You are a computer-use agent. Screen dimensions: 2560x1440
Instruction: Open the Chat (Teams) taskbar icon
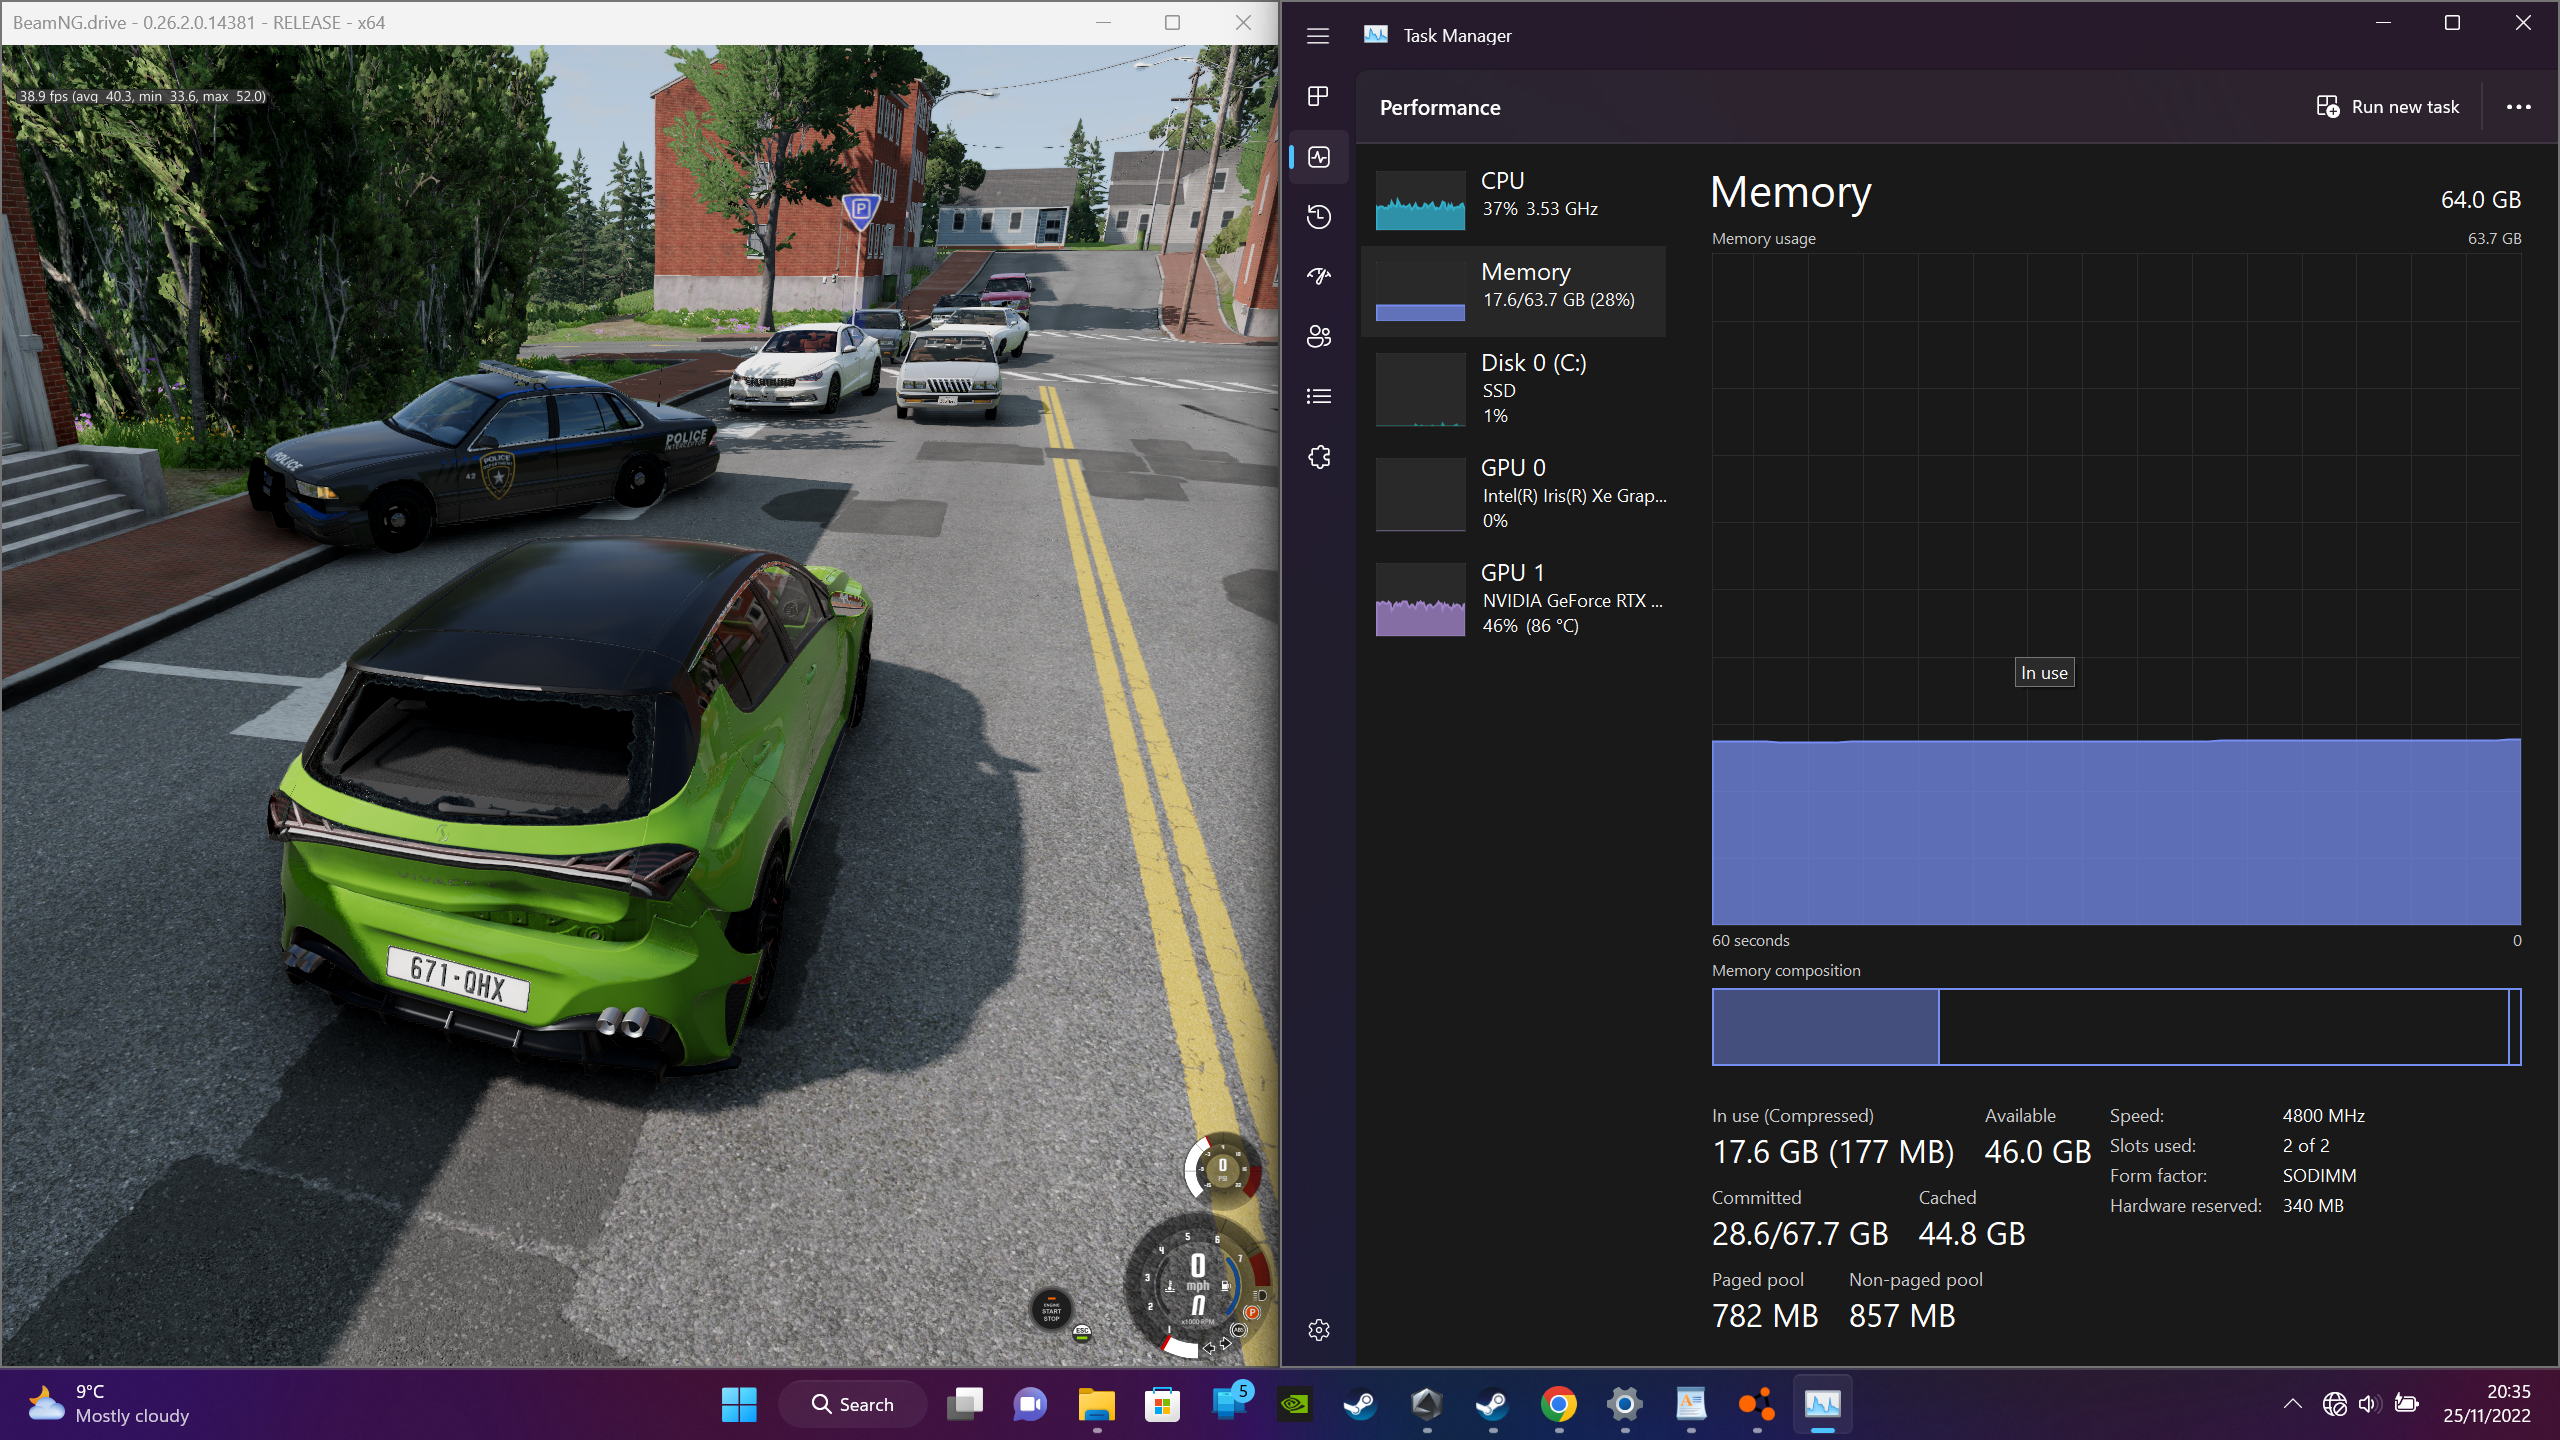1030,1404
